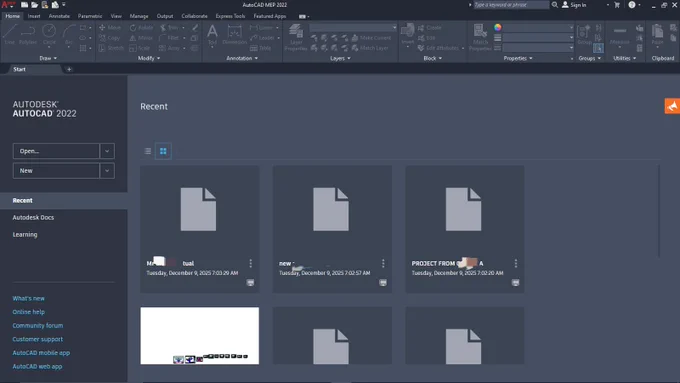Choose the Stretch tool in Modify
This screenshot has width=680, height=383.
tap(111, 48)
